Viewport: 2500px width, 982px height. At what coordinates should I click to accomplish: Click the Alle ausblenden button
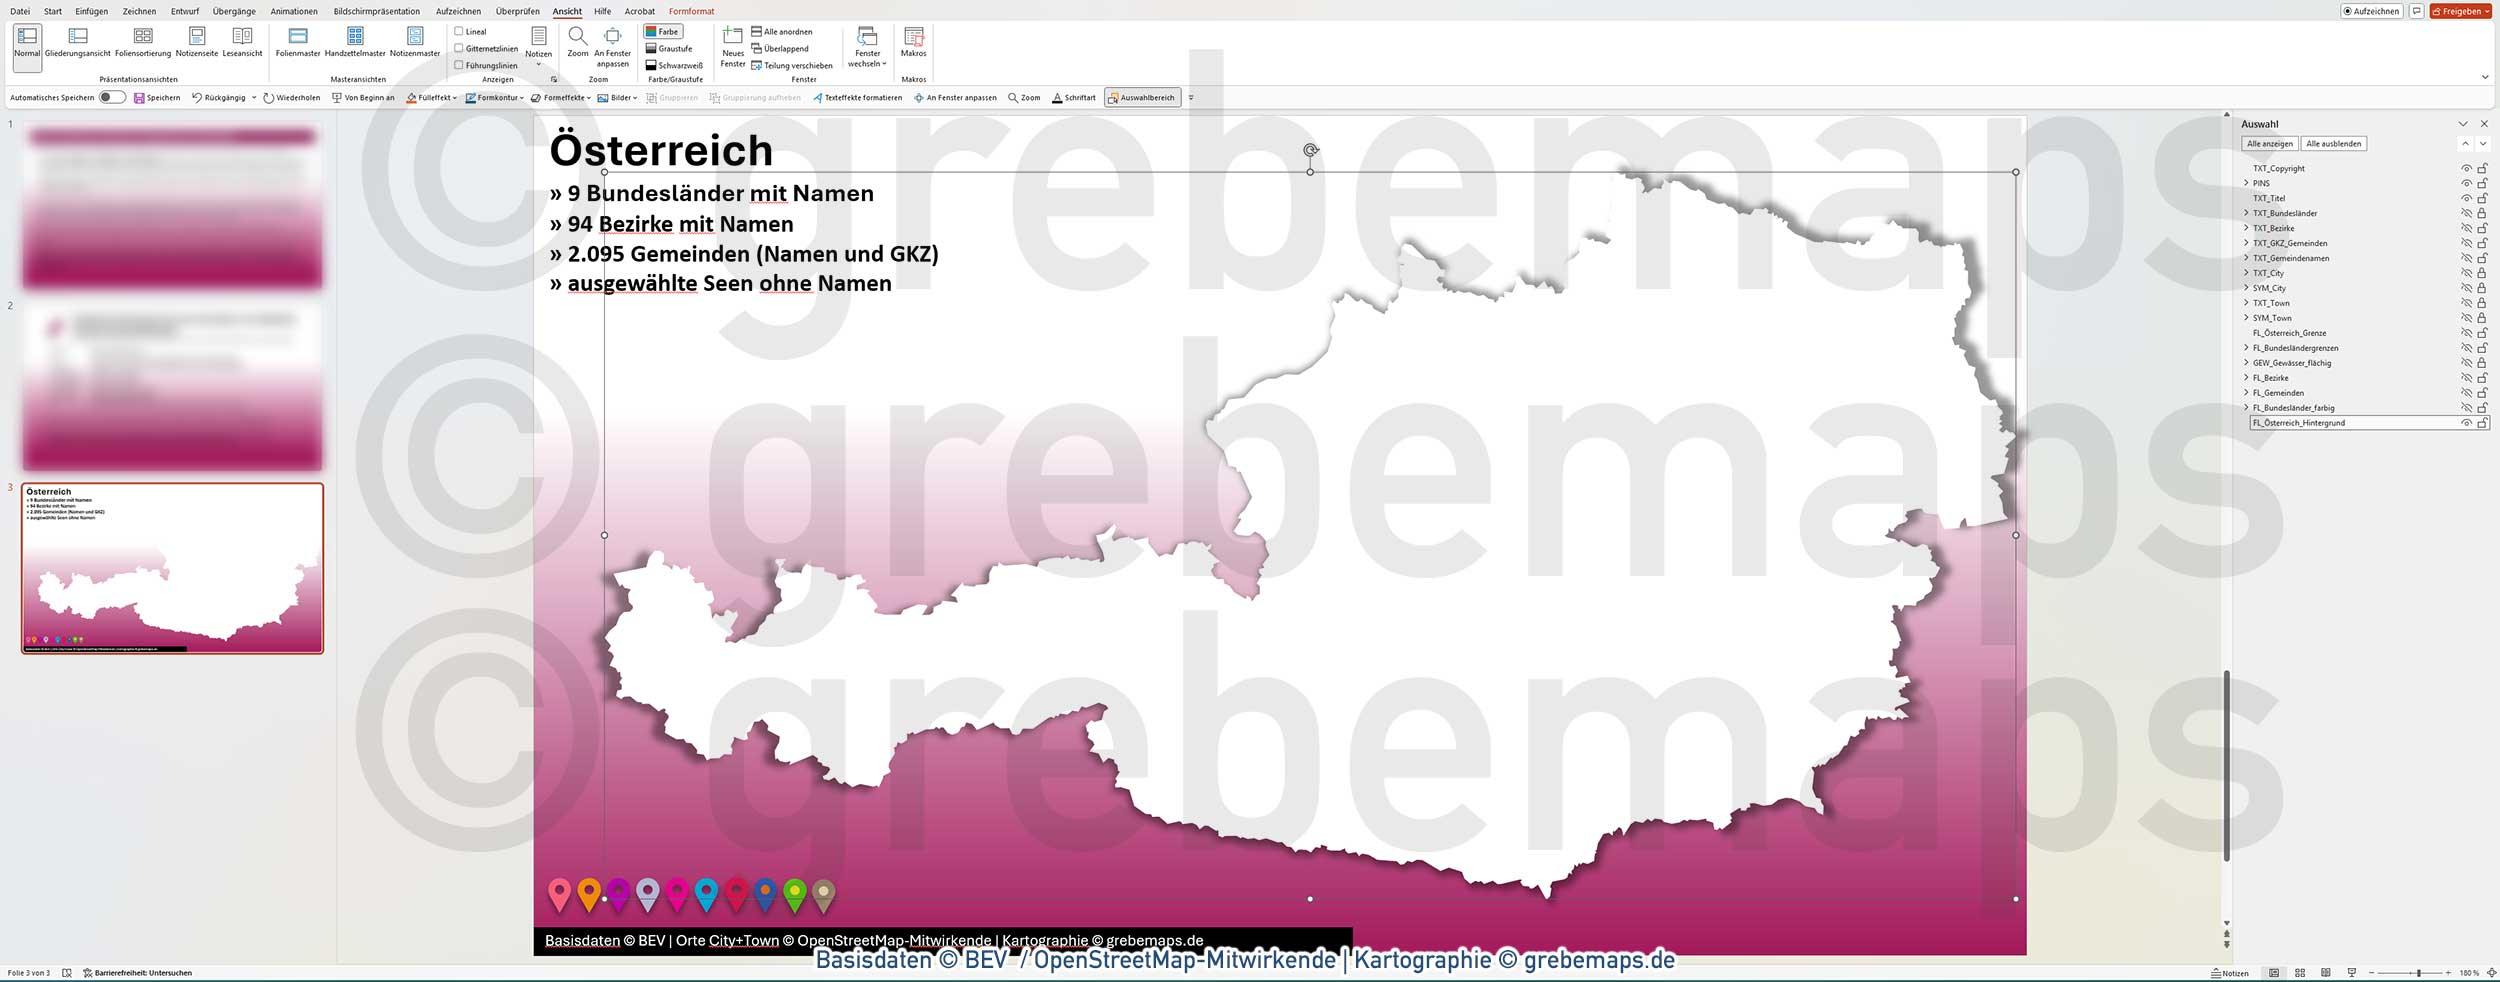2335,143
